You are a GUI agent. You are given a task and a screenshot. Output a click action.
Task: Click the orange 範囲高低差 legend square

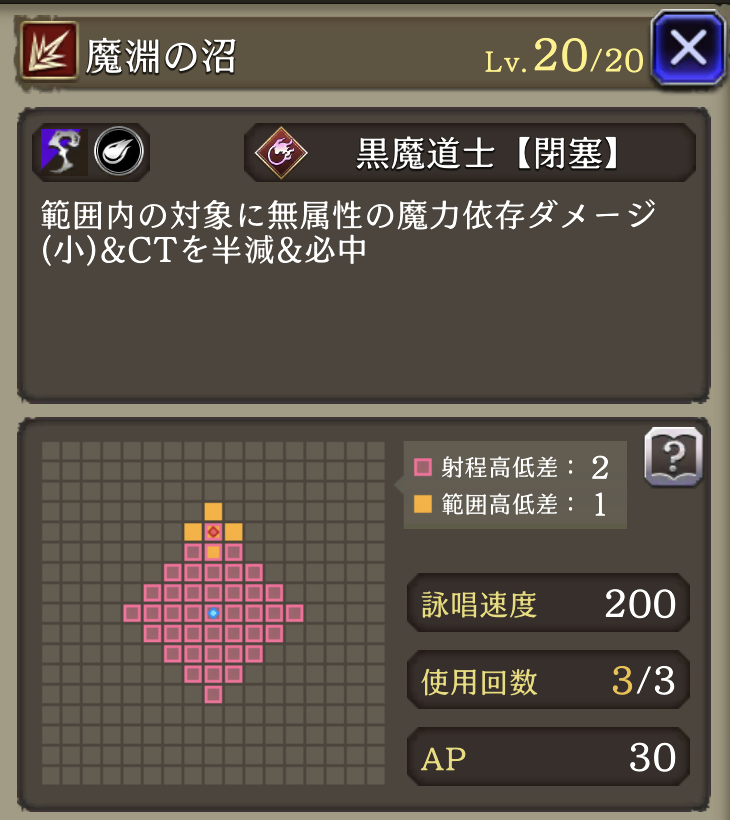[423, 504]
